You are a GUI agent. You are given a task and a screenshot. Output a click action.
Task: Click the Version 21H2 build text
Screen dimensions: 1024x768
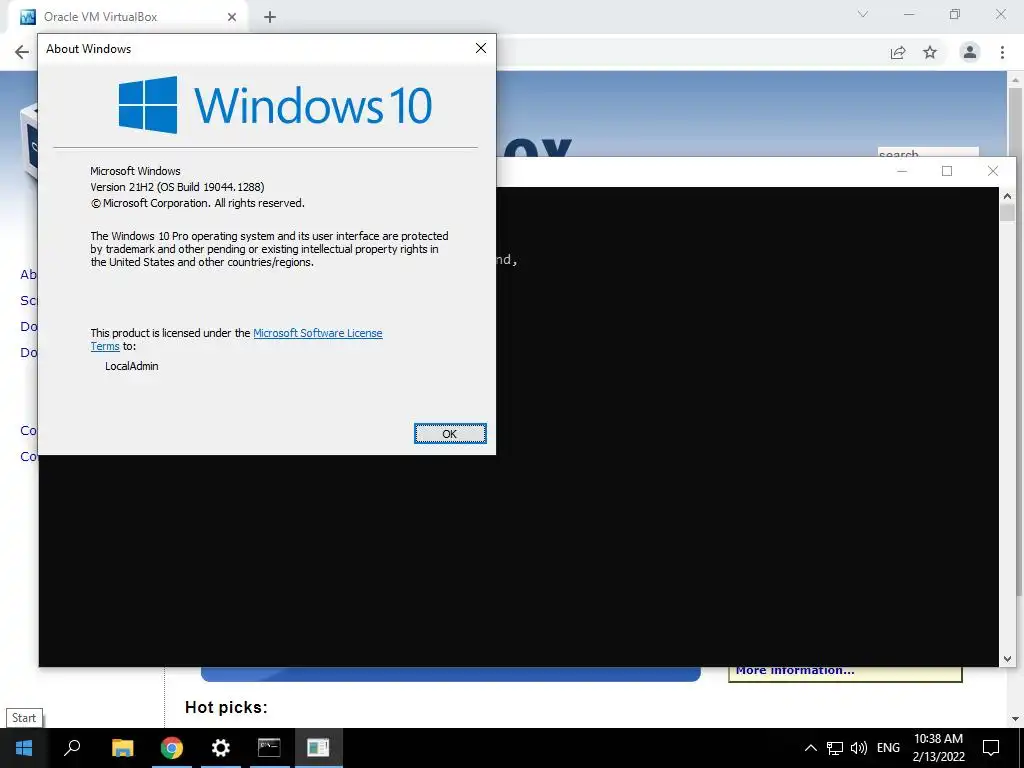tap(177, 187)
